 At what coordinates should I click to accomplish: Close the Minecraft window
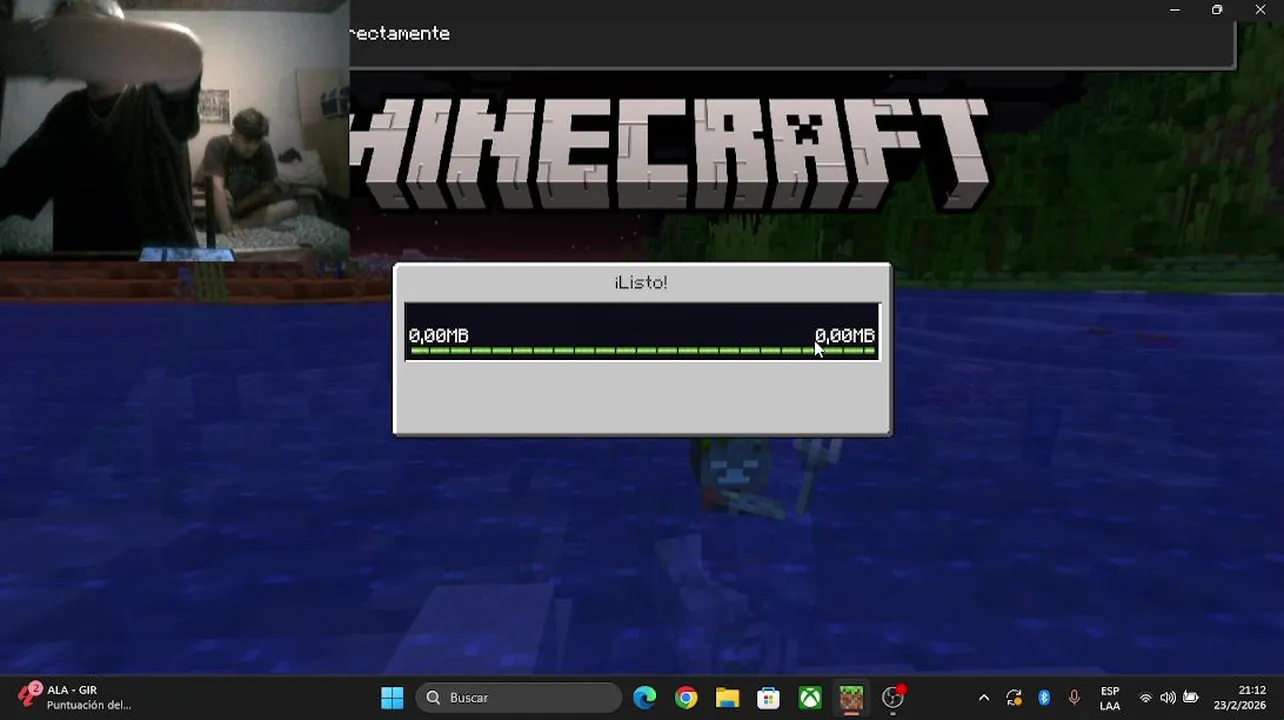coord(1260,10)
